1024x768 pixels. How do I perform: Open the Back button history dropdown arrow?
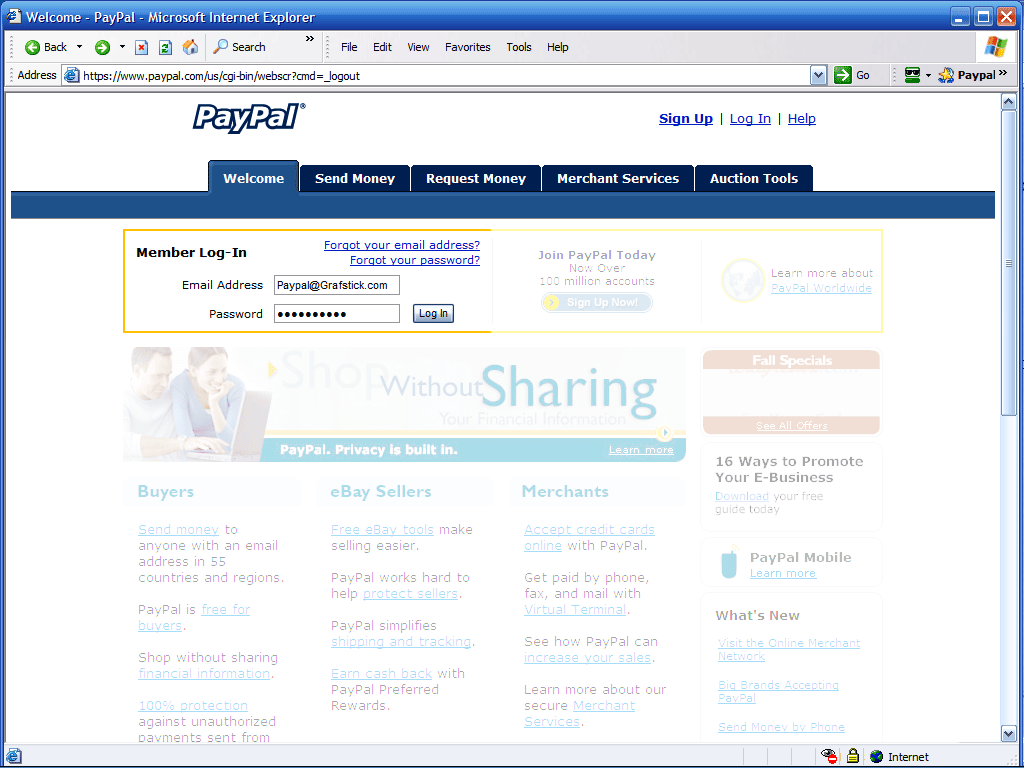click(80, 47)
